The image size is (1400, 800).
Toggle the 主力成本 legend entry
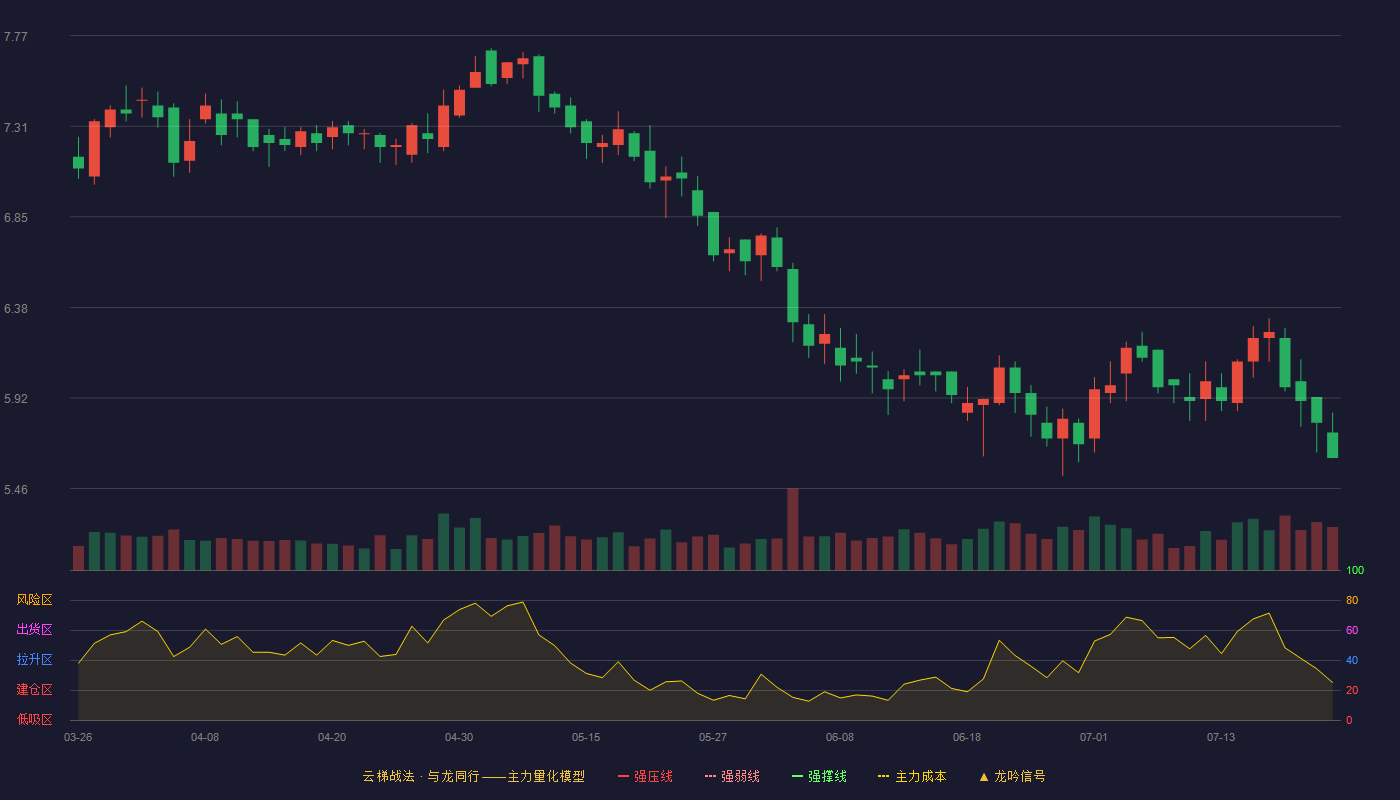(x=912, y=776)
